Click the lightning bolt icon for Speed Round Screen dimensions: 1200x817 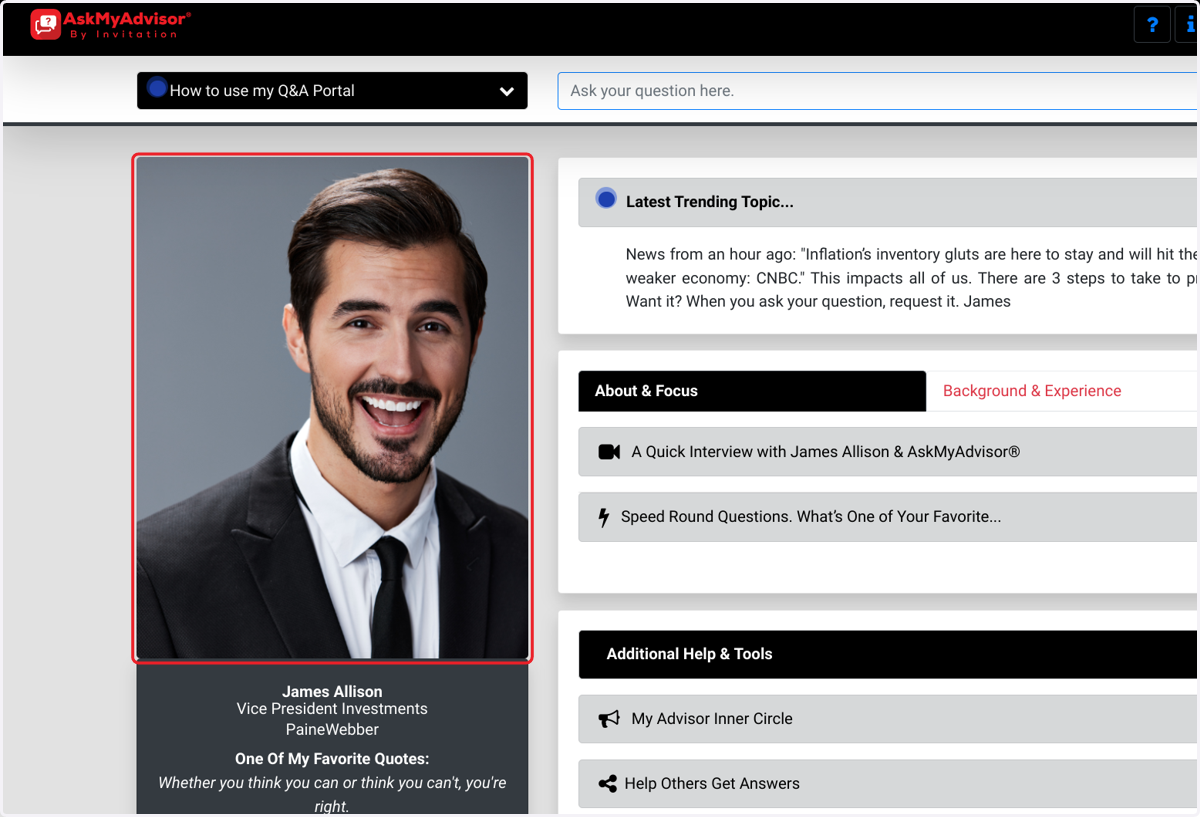tap(603, 517)
